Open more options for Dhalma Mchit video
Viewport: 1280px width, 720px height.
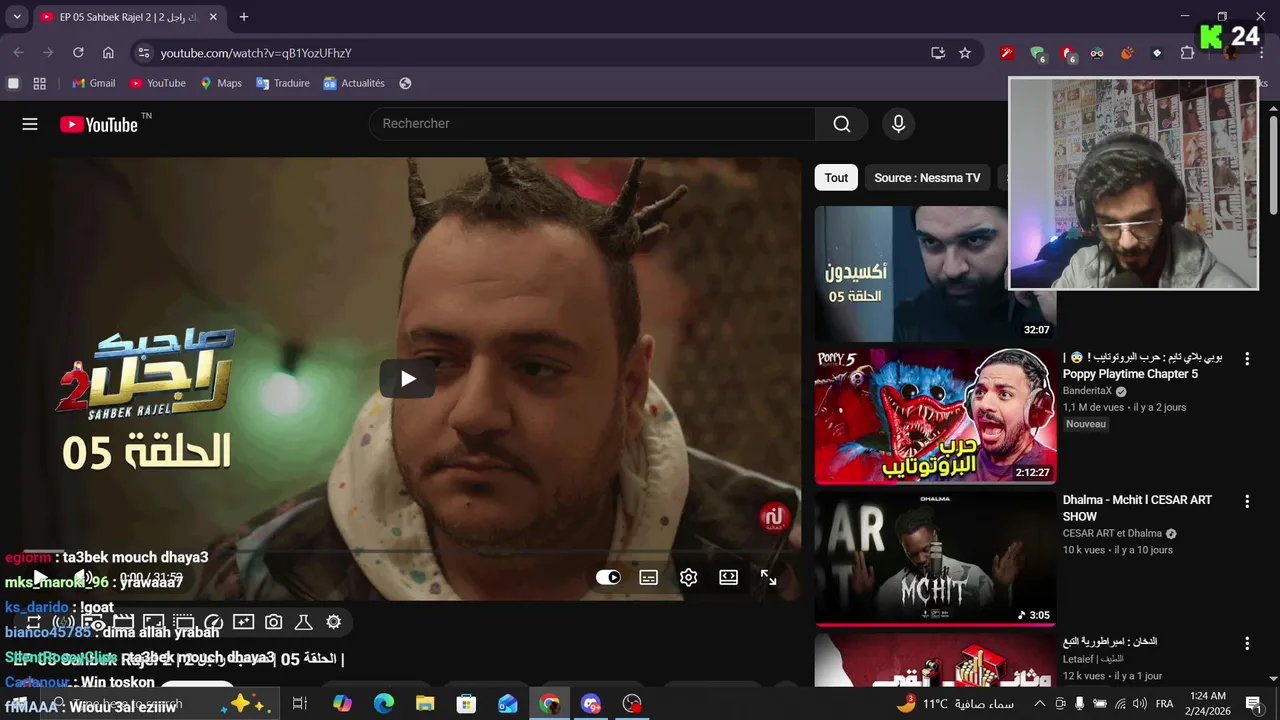(1247, 502)
